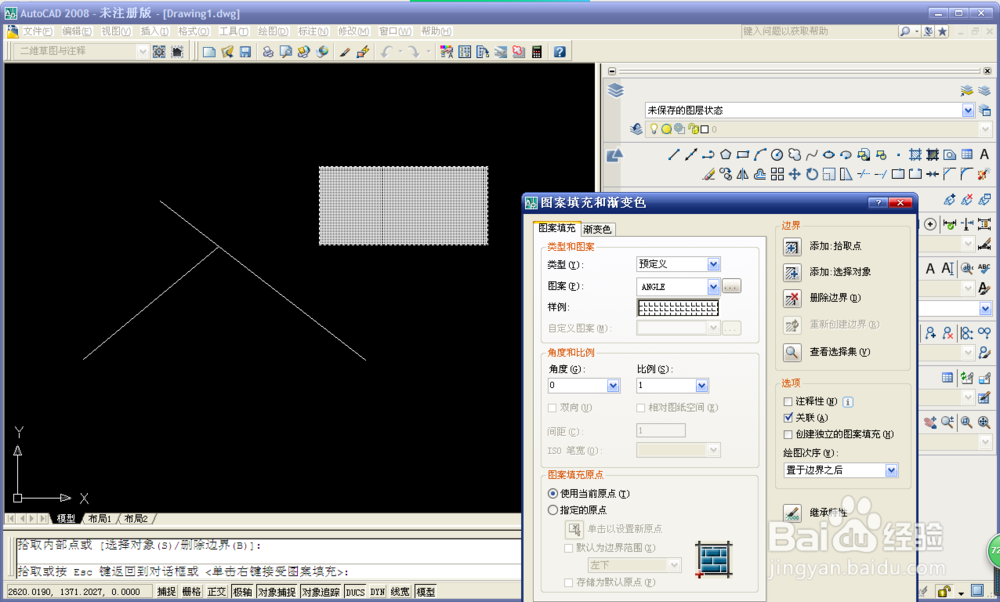This screenshot has width=1000, height=602.
Task: Switch to the 布局1 layout tab
Action: click(x=100, y=519)
